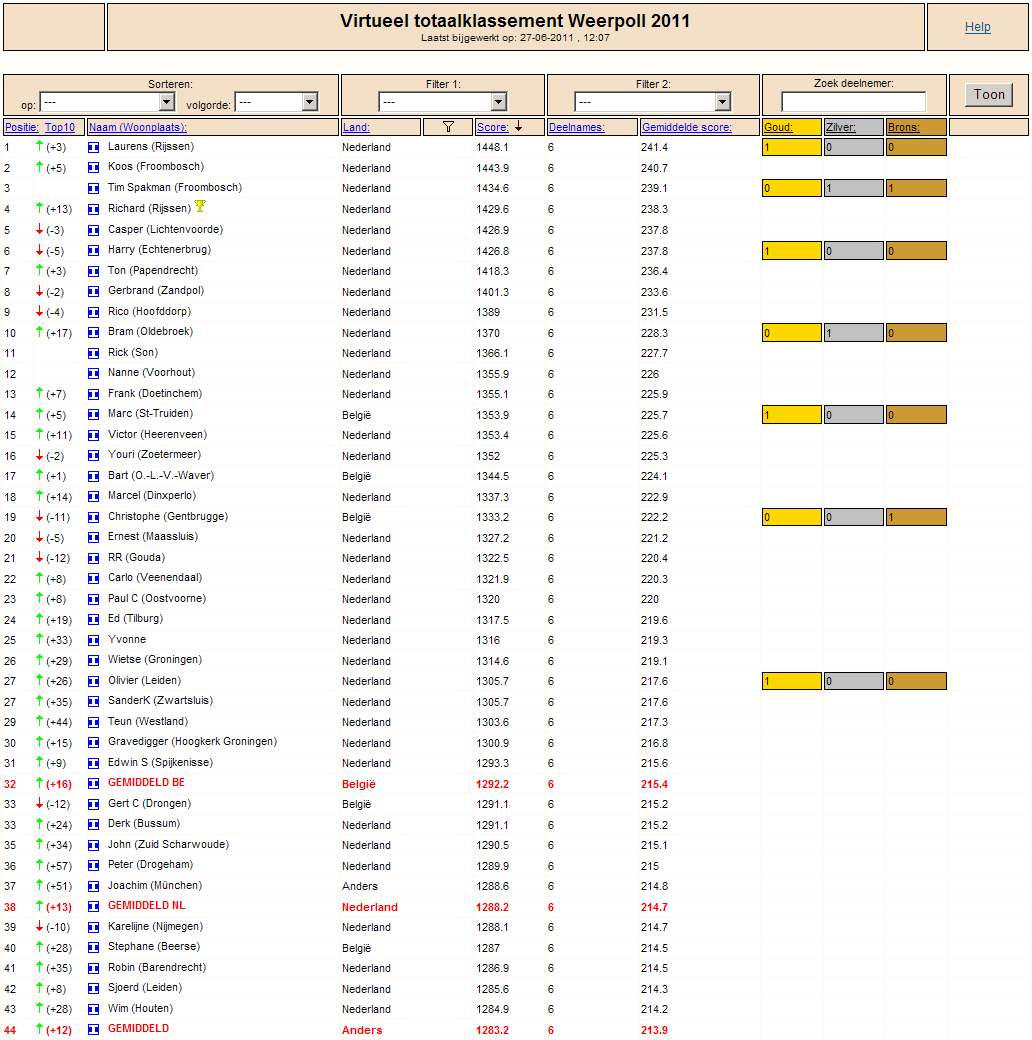Select the 'Anders' country cell for Joachim
The image size is (1032, 1040).
click(359, 886)
